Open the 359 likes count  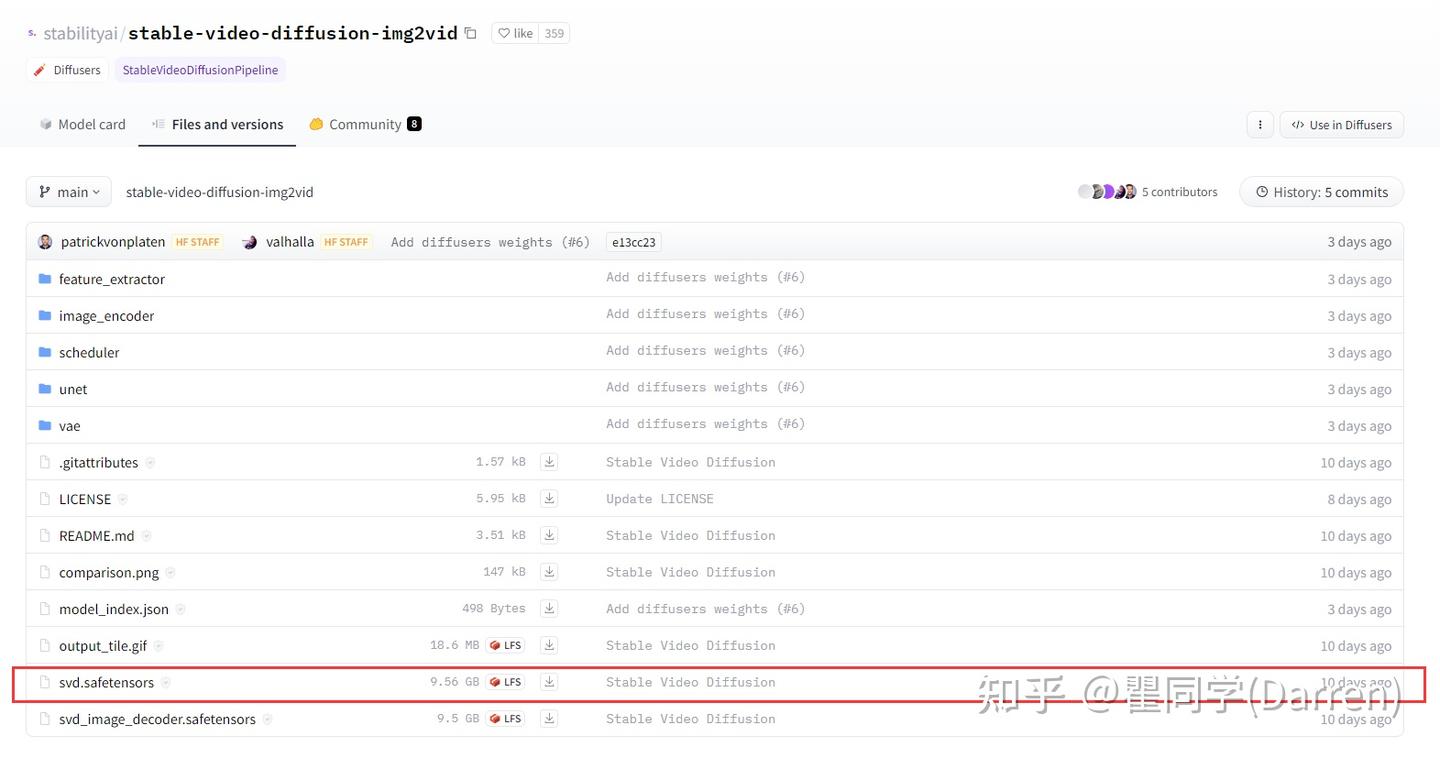pos(554,33)
